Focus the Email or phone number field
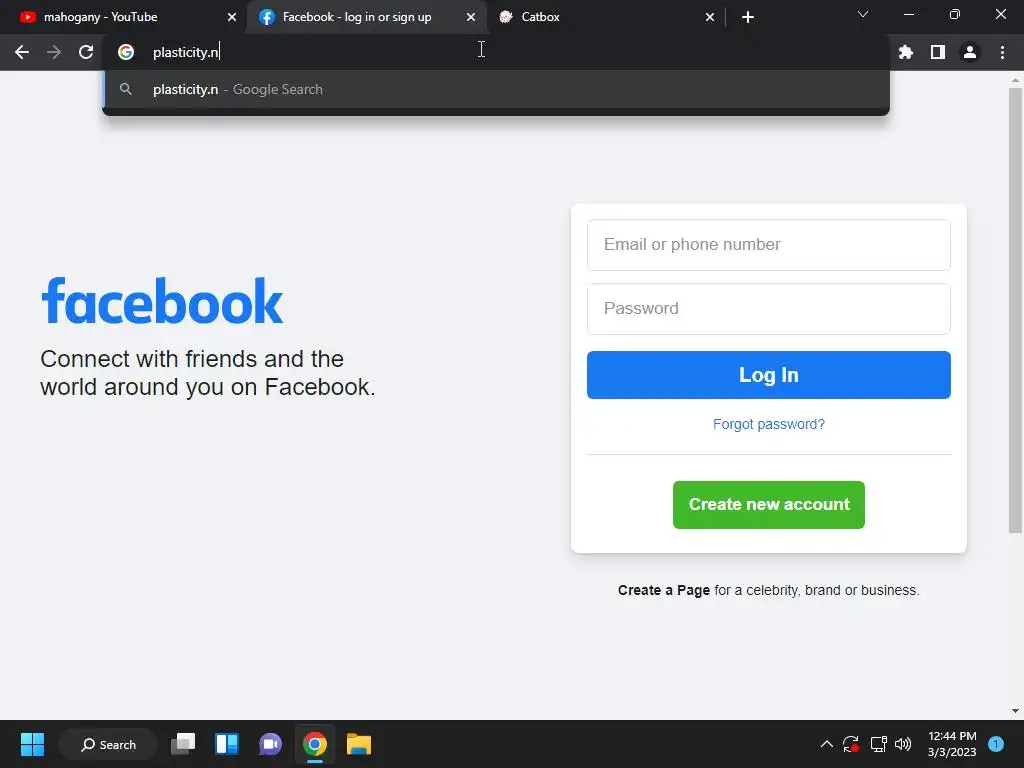1024x768 pixels. [x=769, y=245]
